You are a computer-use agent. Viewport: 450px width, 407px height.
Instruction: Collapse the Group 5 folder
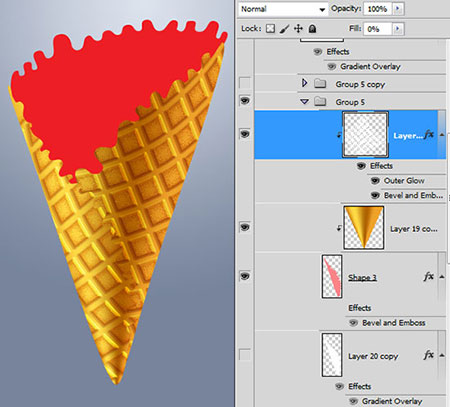tap(304, 101)
